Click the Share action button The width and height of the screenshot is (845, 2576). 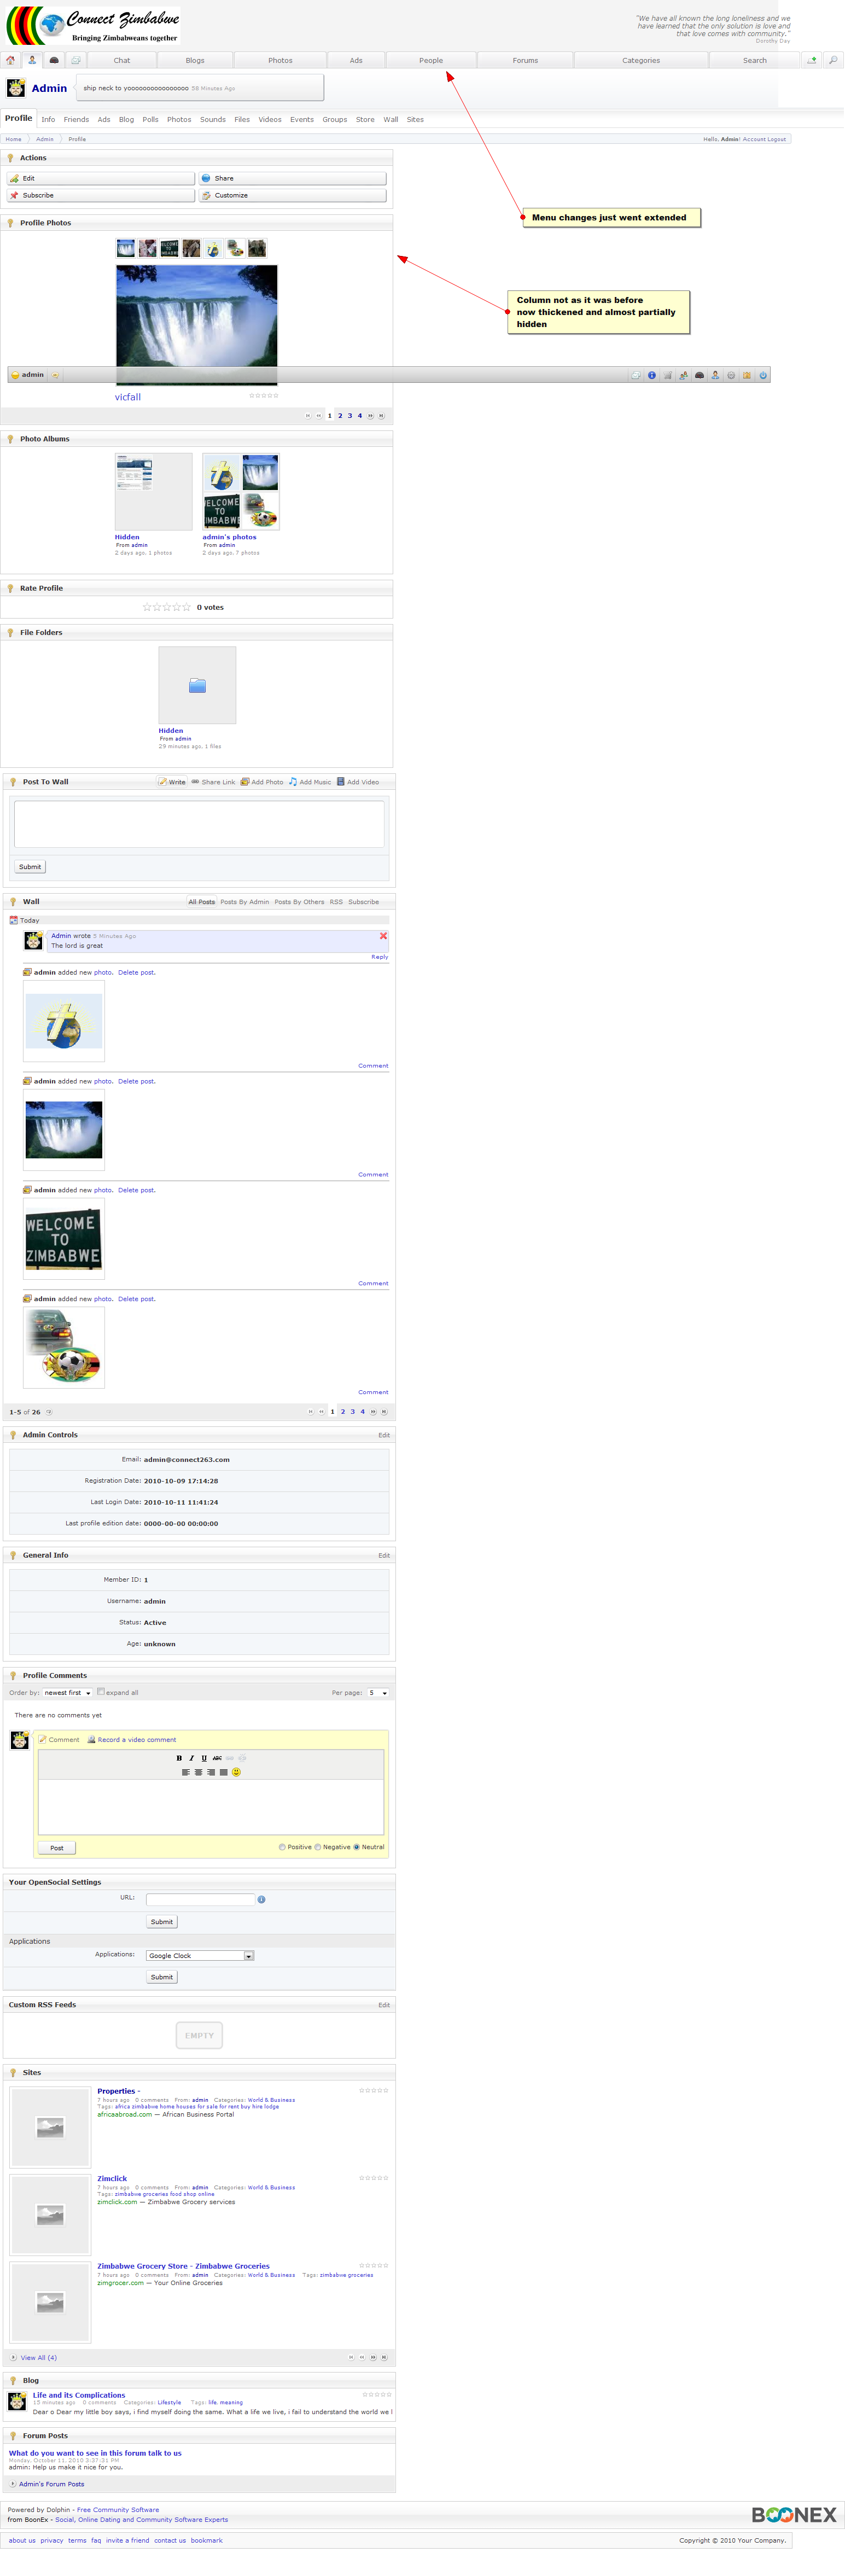292,179
